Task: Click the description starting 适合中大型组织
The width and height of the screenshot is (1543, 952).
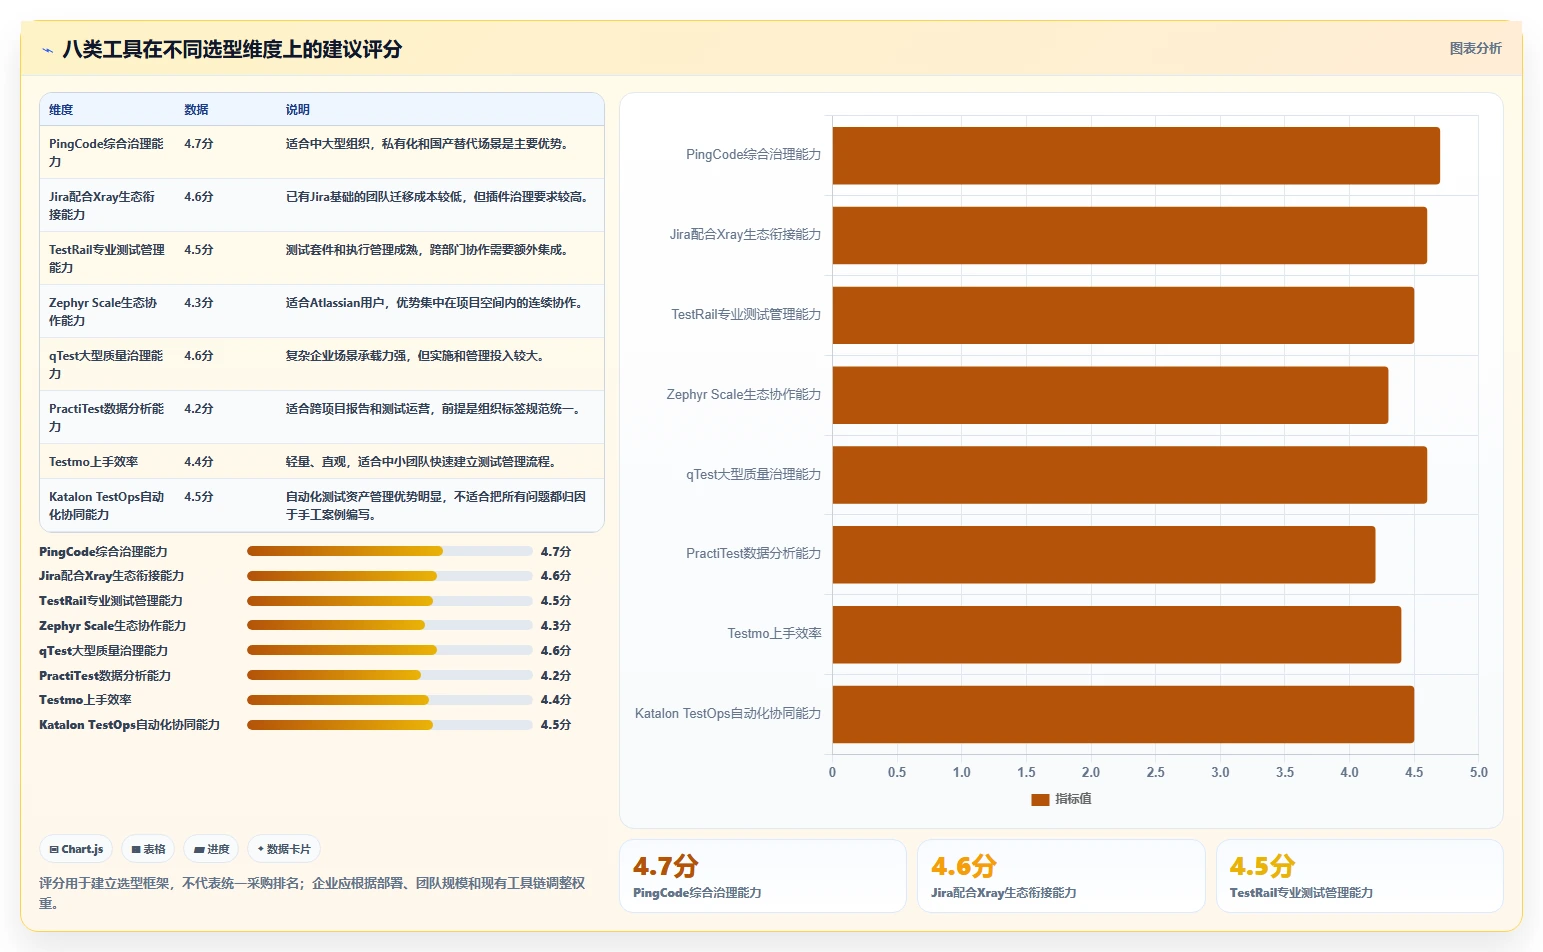Action: pyautogui.click(x=430, y=144)
